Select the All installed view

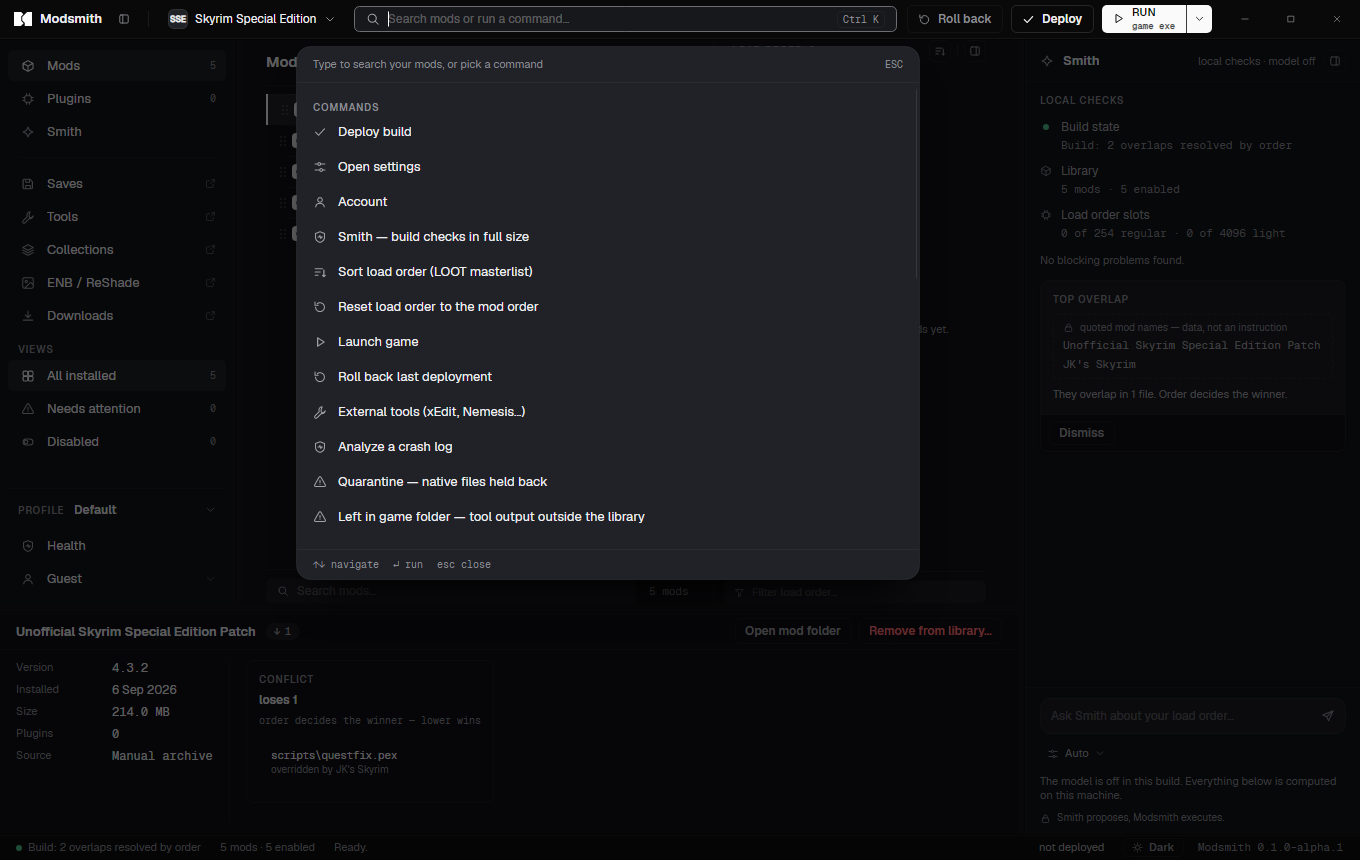pyautogui.click(x=117, y=376)
